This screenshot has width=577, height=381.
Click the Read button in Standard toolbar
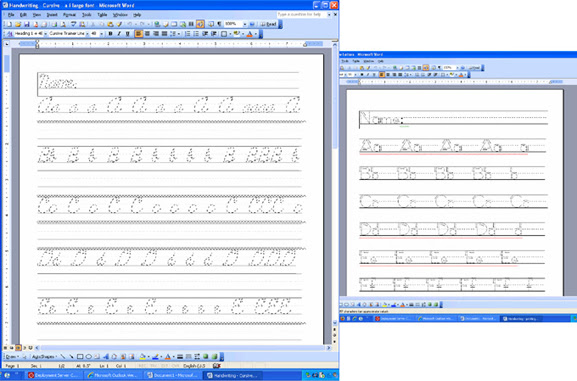(268, 24)
